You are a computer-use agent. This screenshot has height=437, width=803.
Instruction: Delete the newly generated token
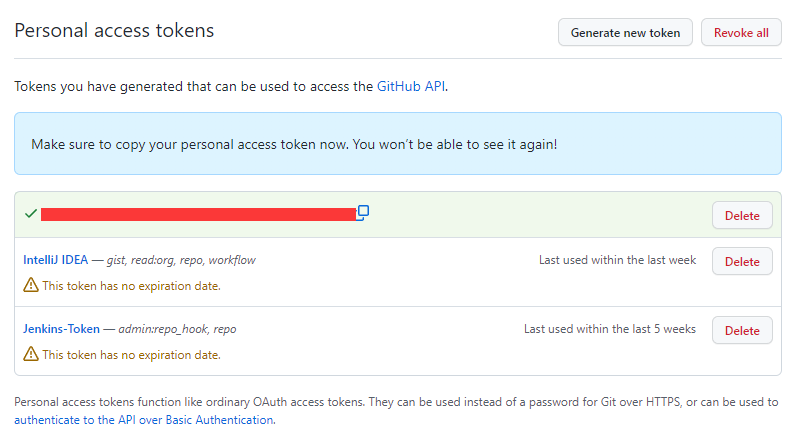(742, 215)
